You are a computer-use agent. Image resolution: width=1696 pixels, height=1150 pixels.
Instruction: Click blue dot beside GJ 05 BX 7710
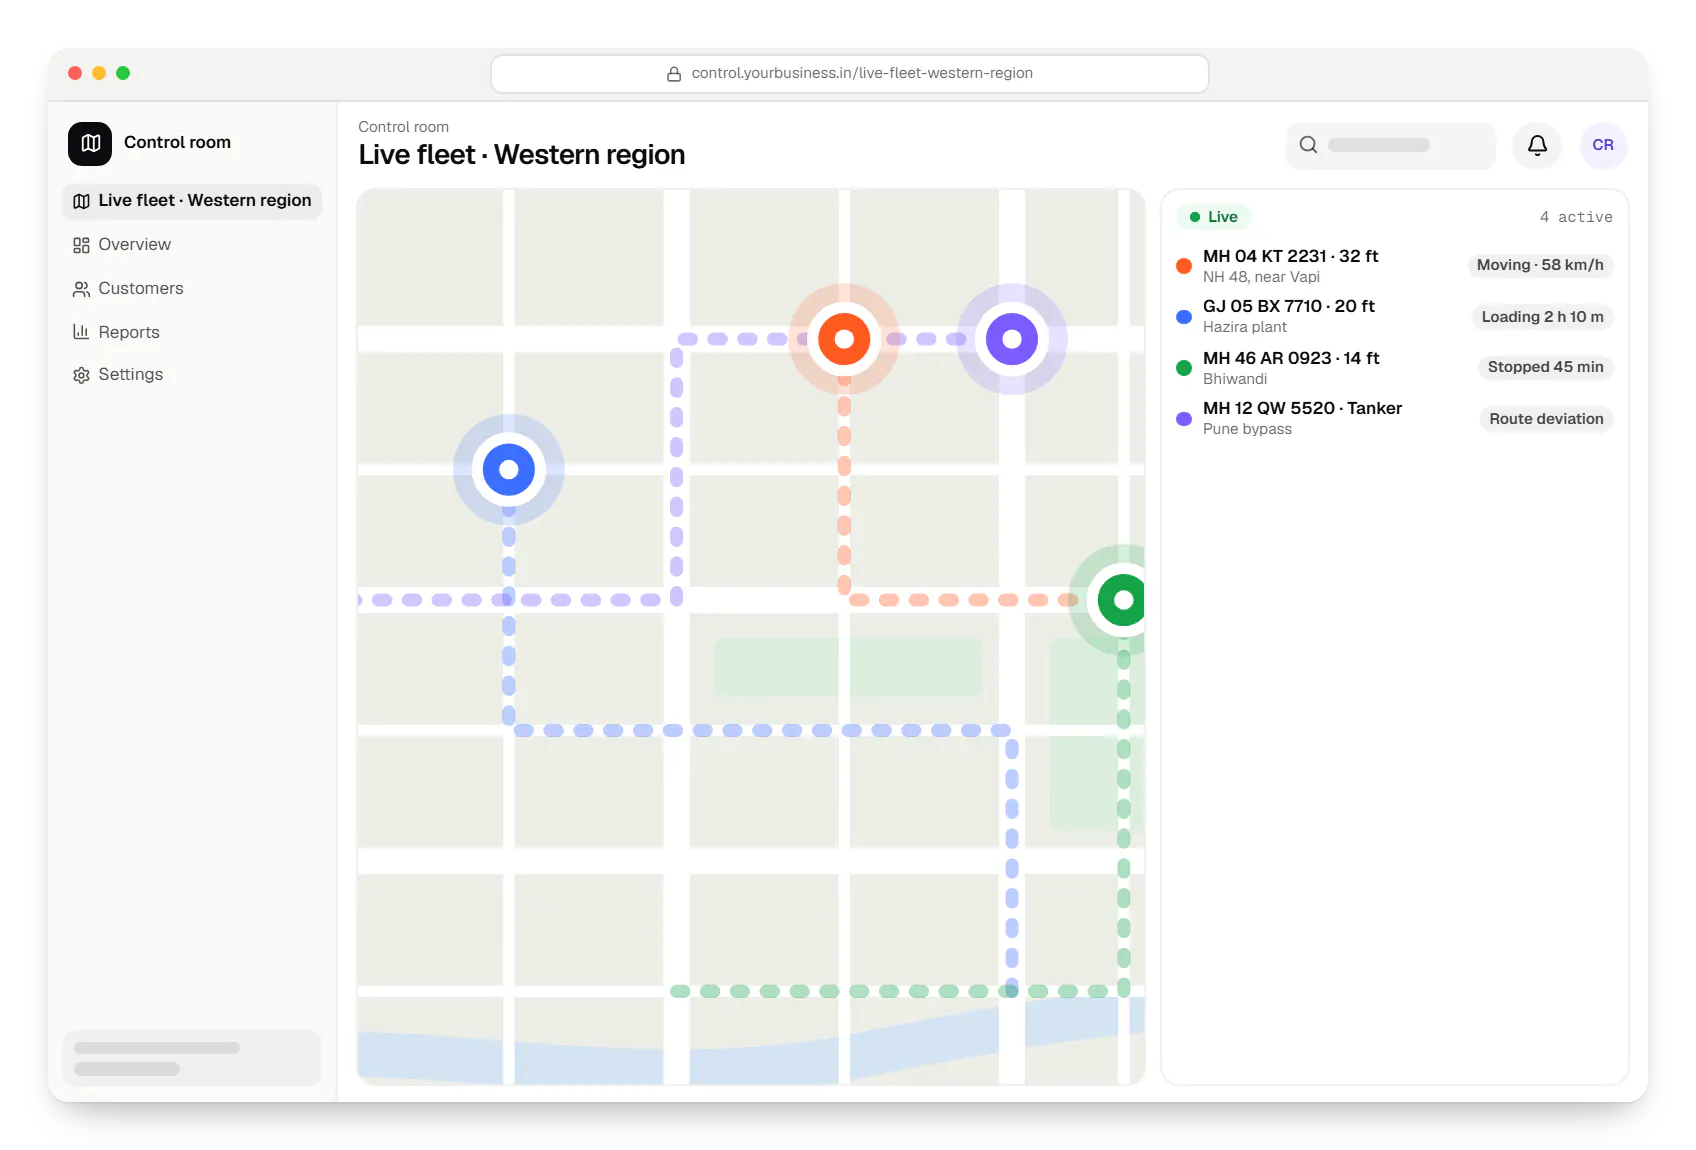coord(1184,317)
